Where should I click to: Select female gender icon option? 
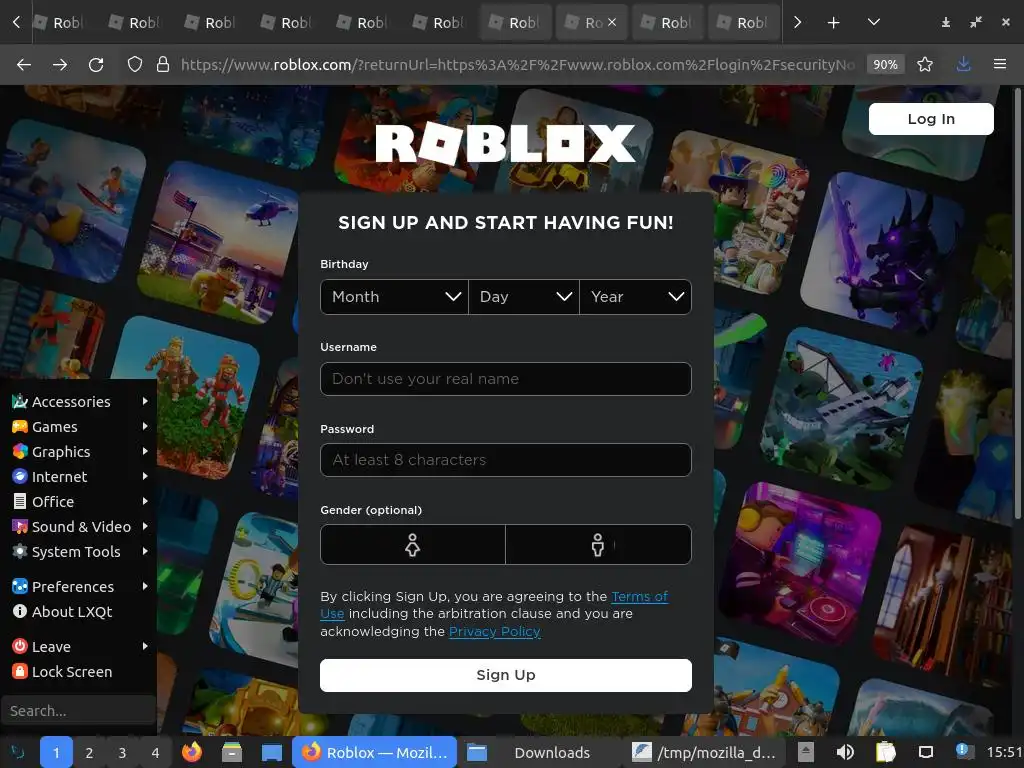point(412,545)
